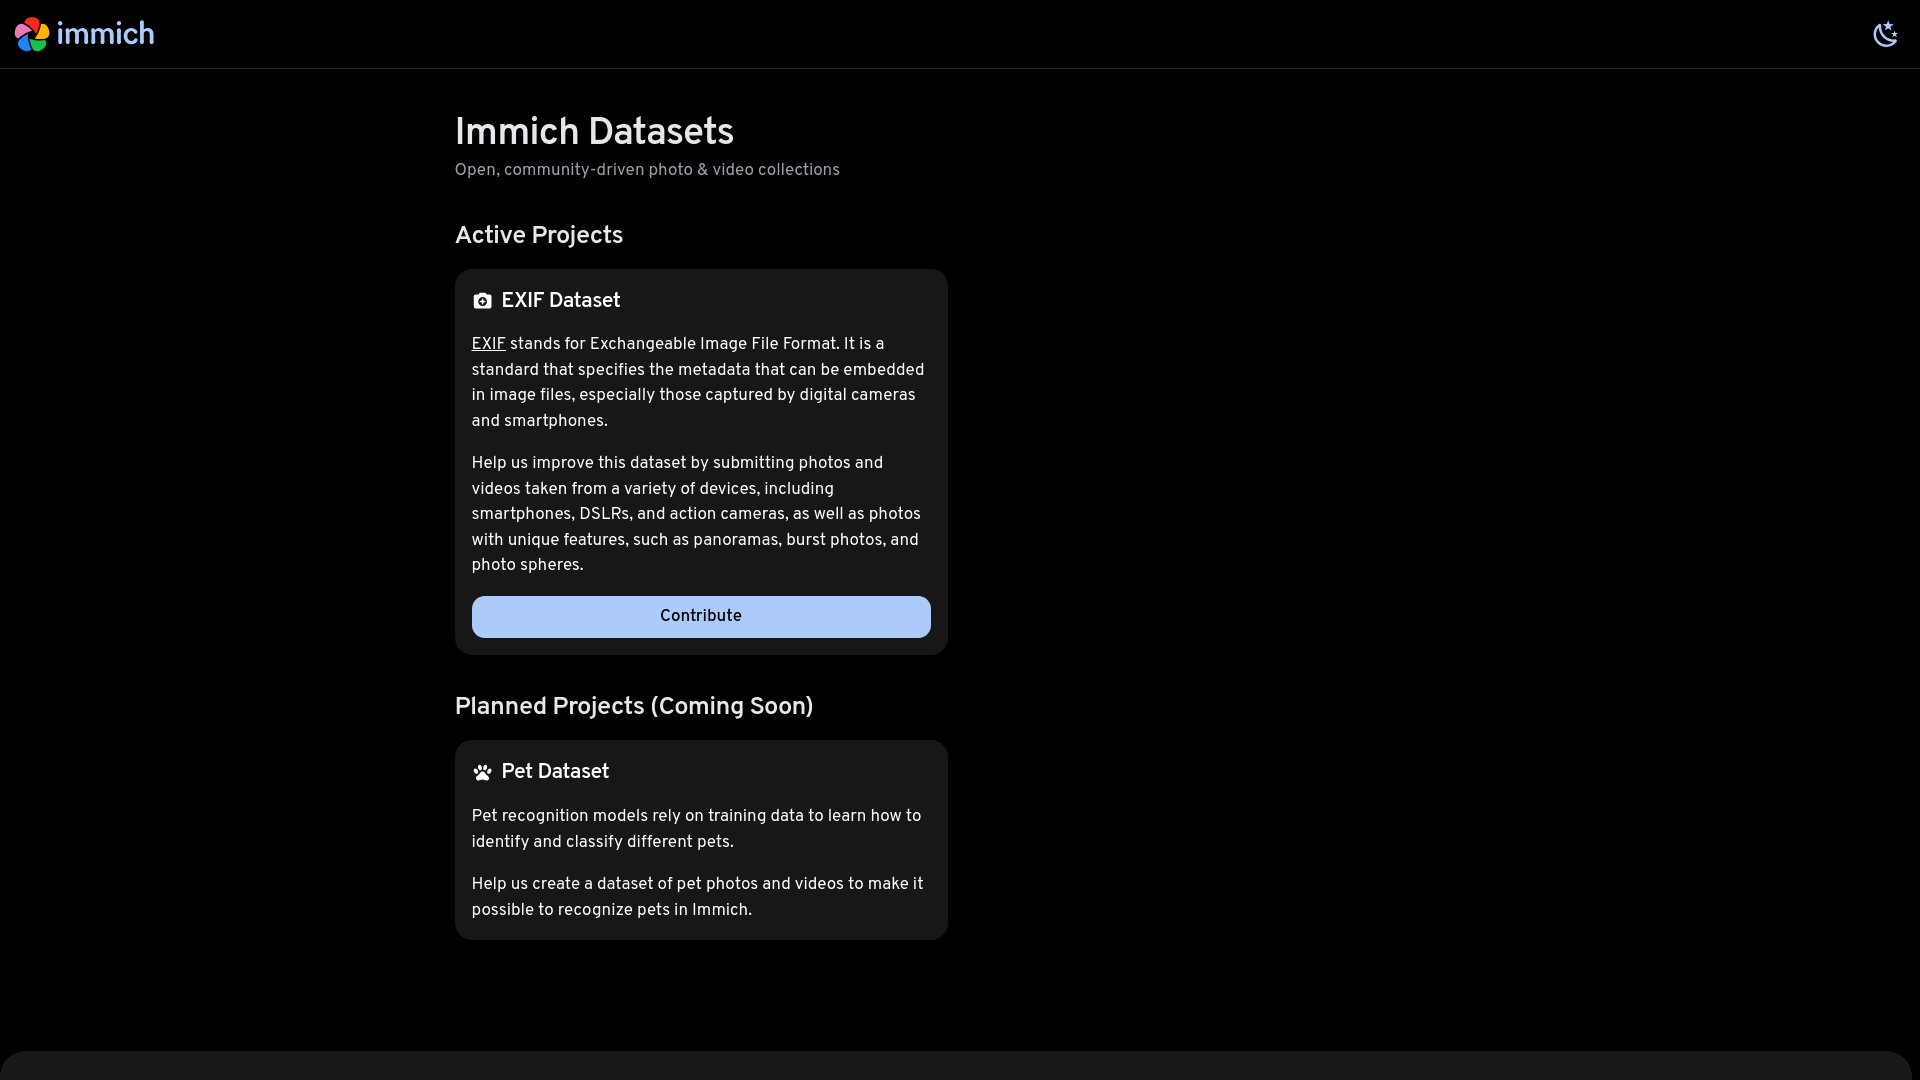Click the "immich" wordmark text in the header
This screenshot has width=1920, height=1080.
(x=106, y=34)
